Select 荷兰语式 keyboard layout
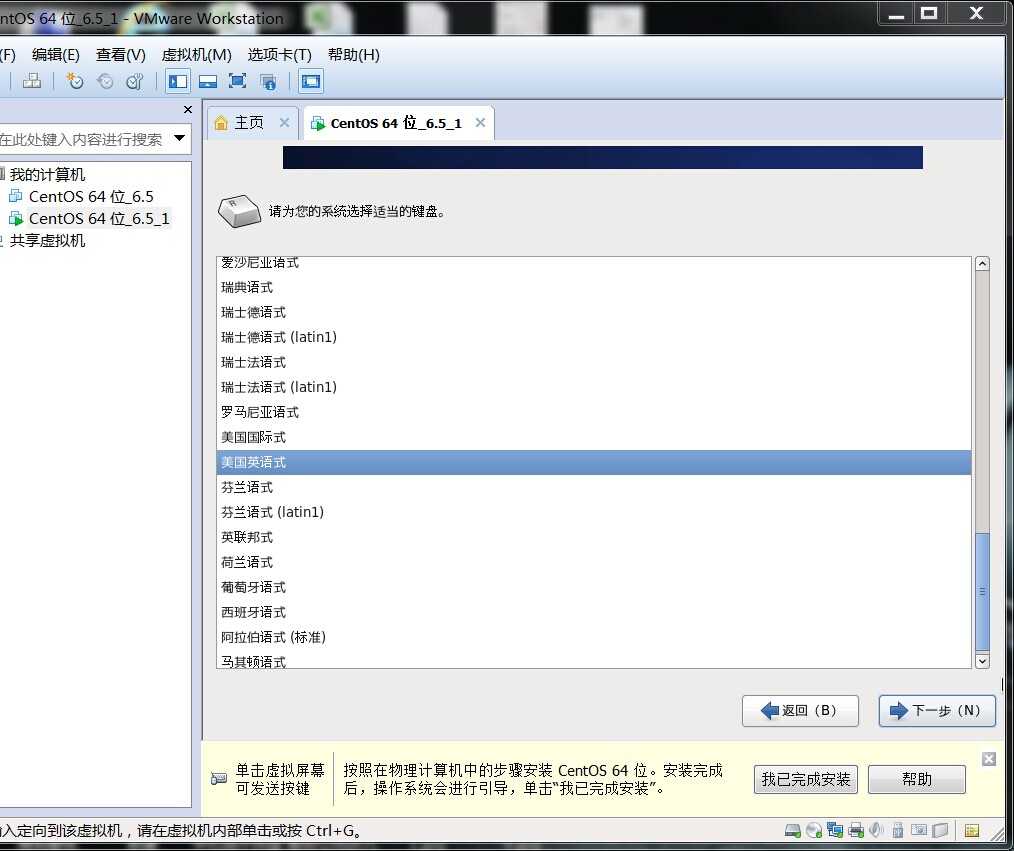This screenshot has width=1014, height=851. click(x=594, y=562)
